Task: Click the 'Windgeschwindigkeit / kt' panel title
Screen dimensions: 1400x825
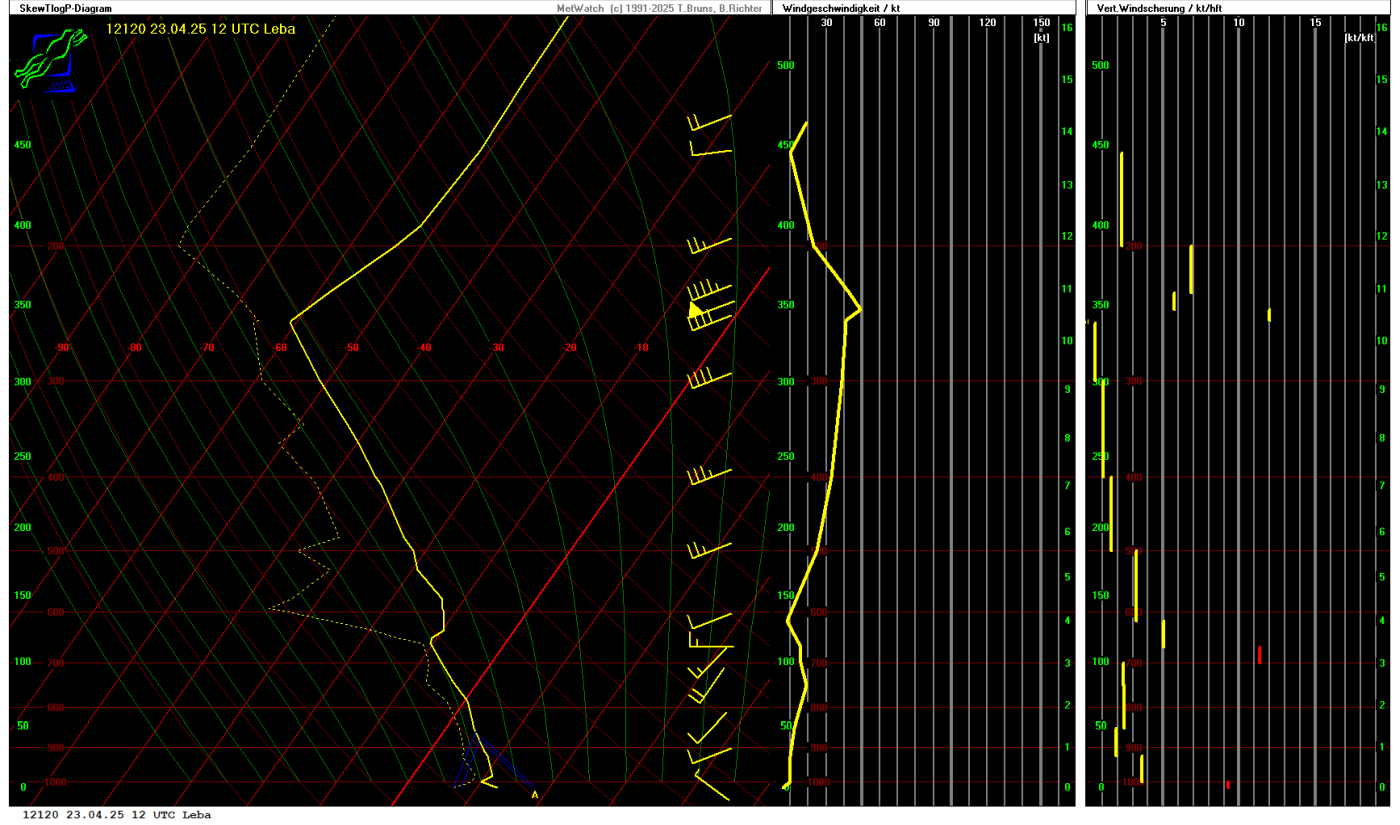Action: click(842, 8)
